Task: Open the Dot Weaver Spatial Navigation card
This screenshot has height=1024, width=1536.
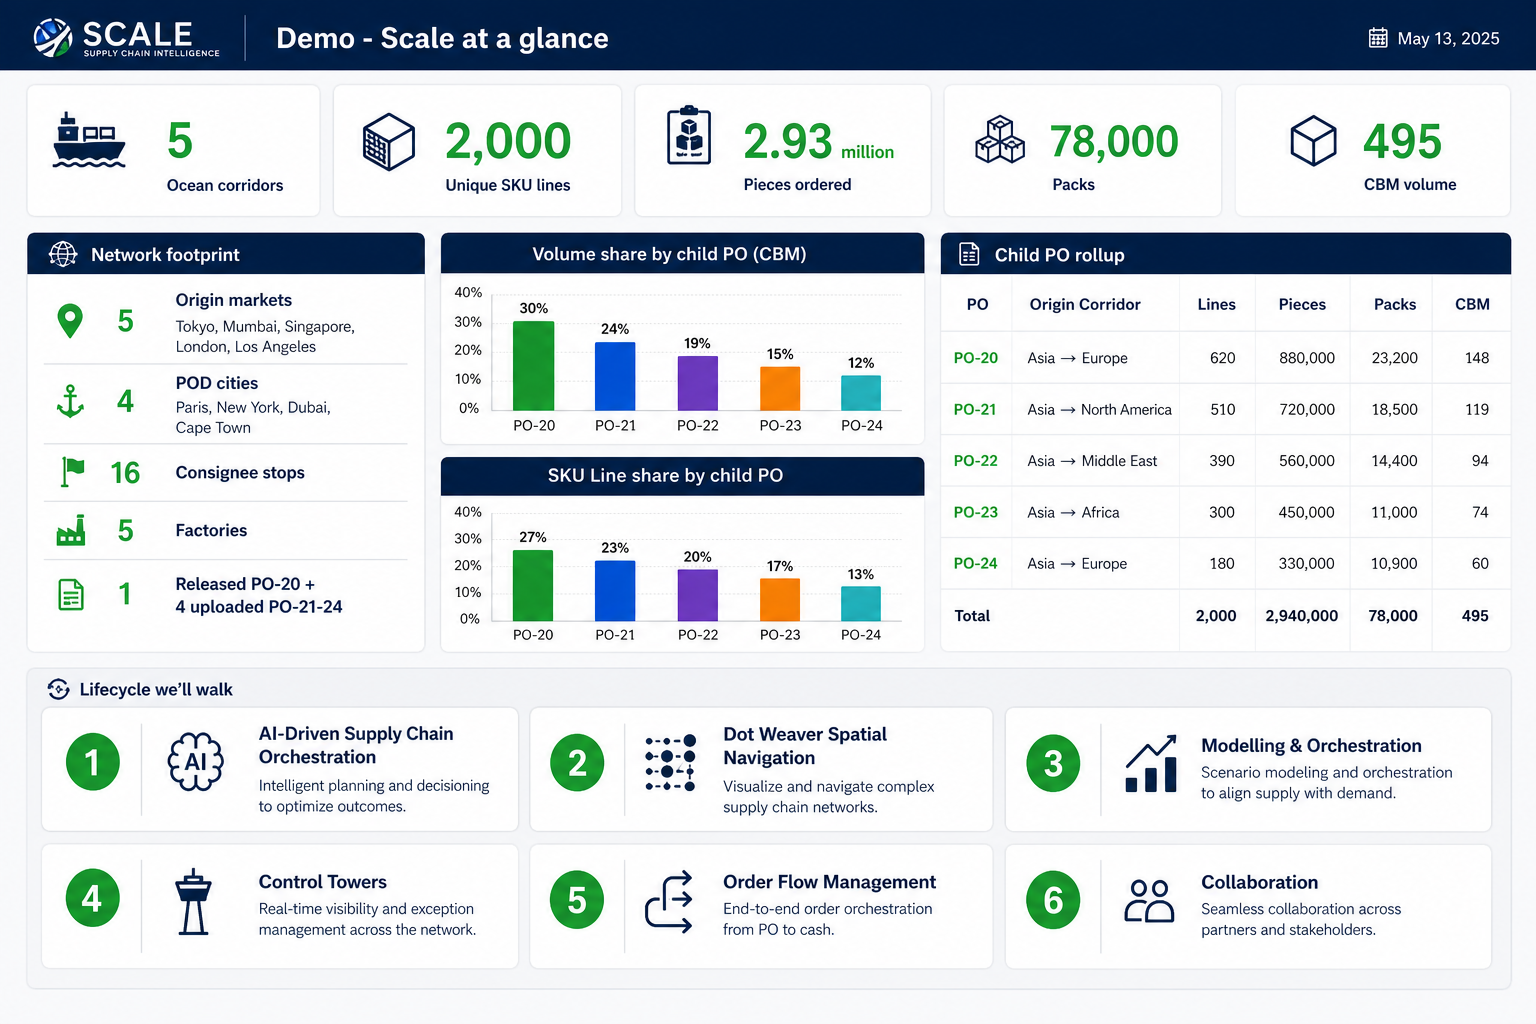Action: click(x=761, y=769)
